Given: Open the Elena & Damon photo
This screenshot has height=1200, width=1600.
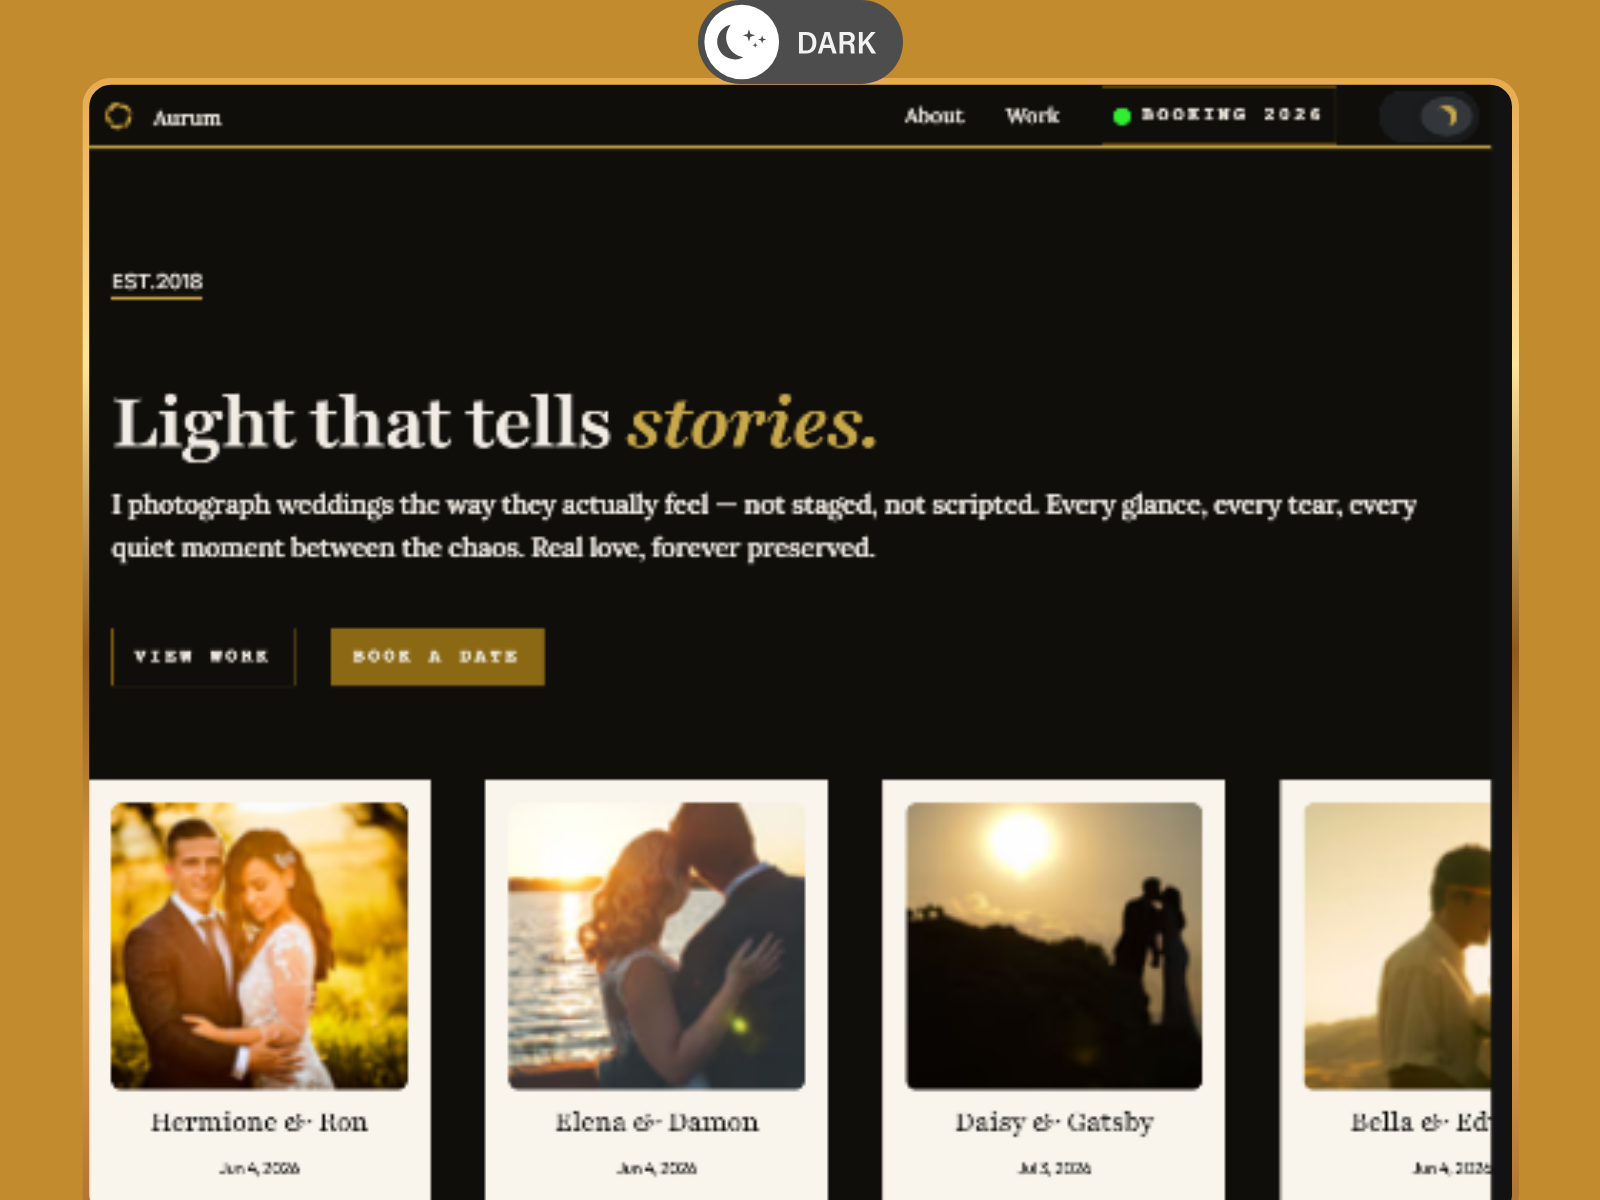Looking at the screenshot, I should pyautogui.click(x=656, y=945).
